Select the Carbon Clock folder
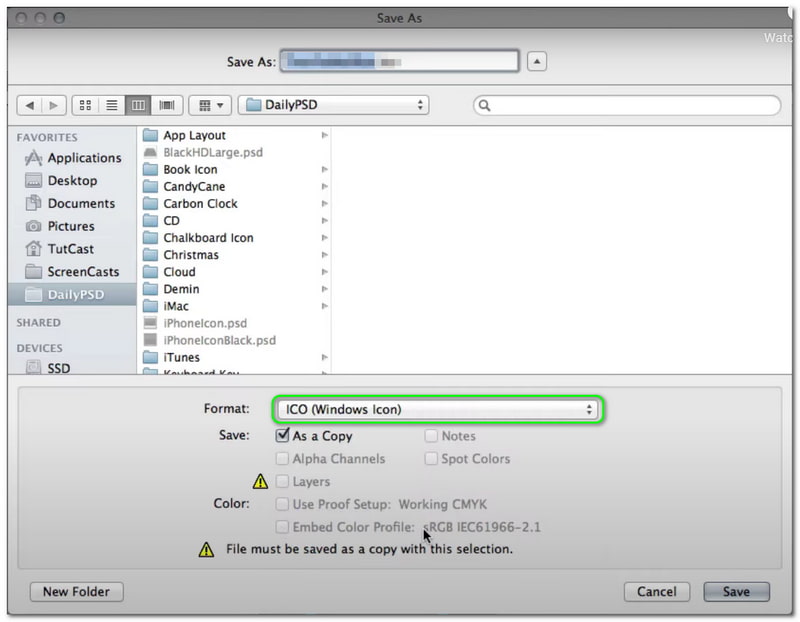 235,204
